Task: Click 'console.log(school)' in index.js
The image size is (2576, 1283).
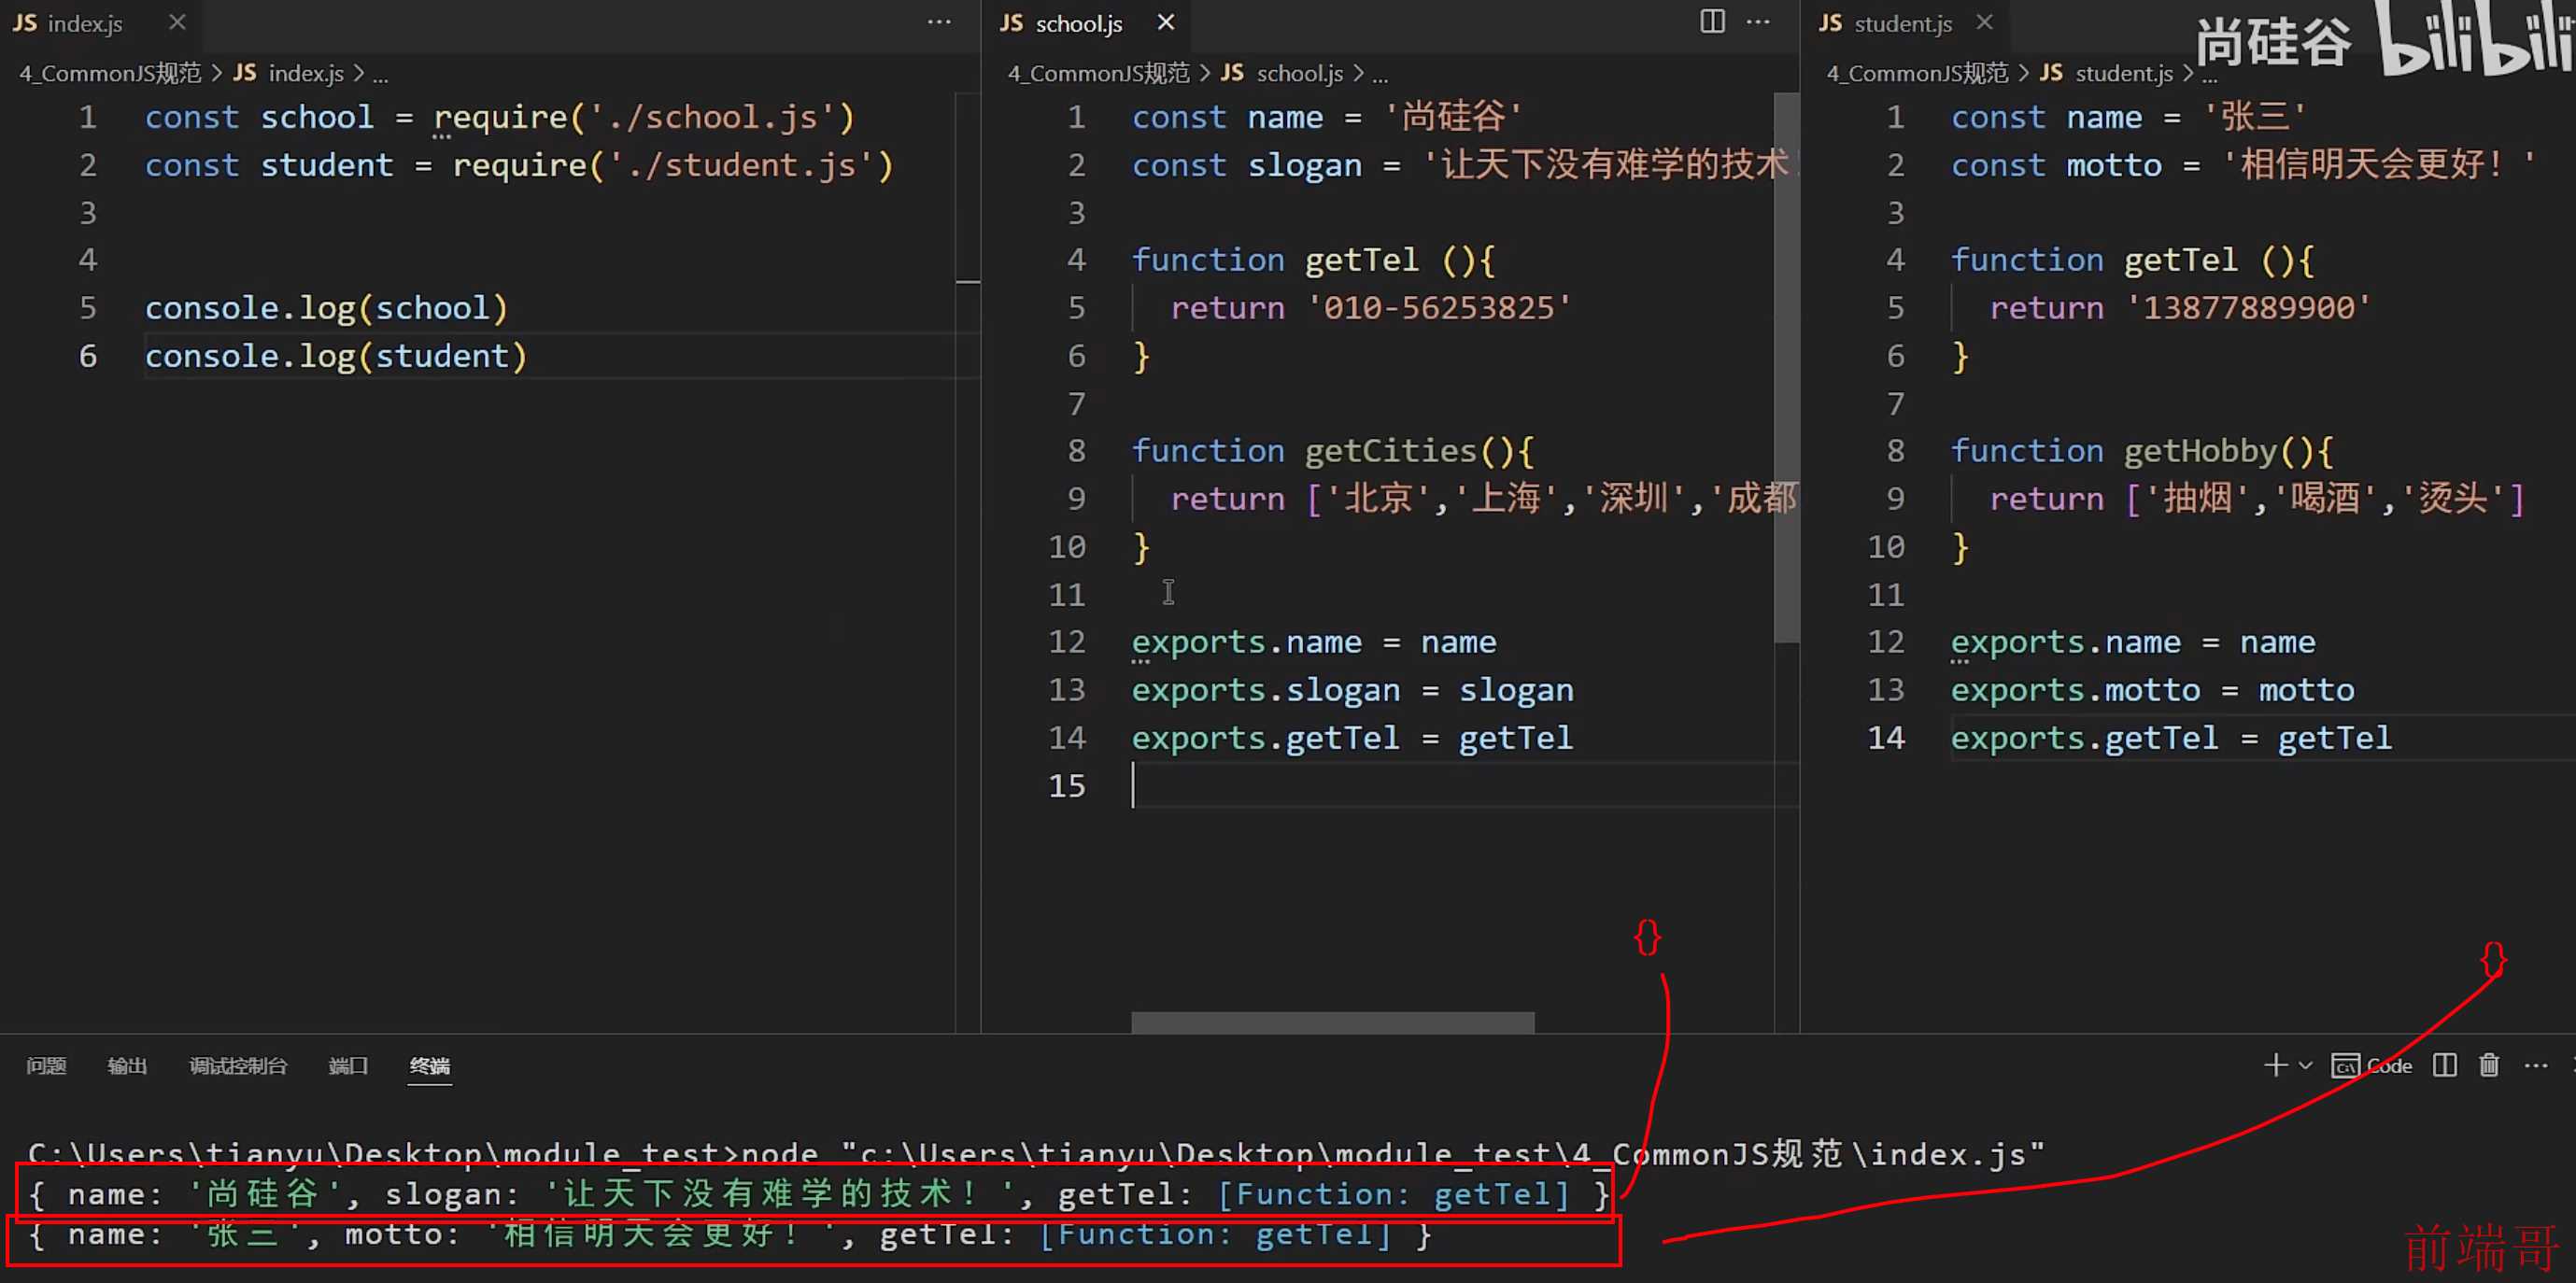Action: (327, 308)
